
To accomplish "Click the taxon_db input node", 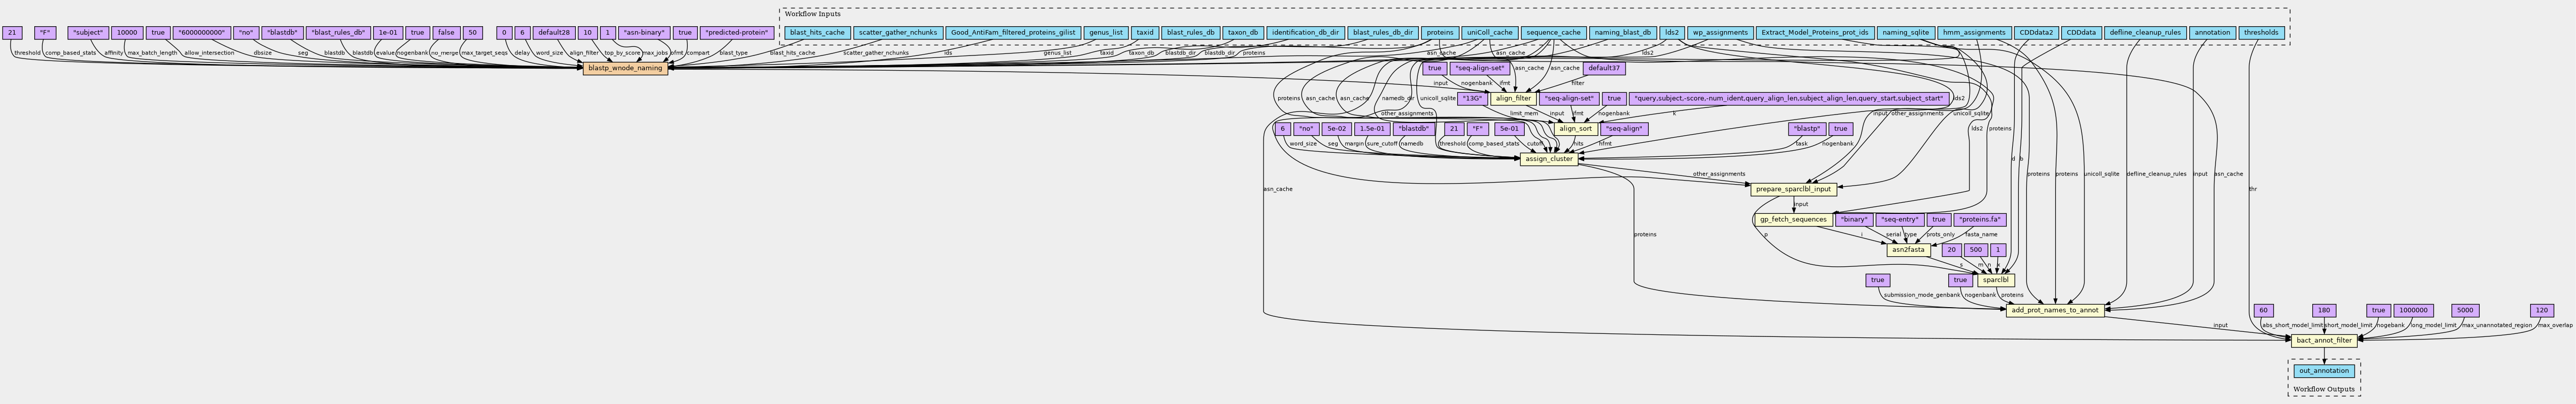I will pos(1243,33).
